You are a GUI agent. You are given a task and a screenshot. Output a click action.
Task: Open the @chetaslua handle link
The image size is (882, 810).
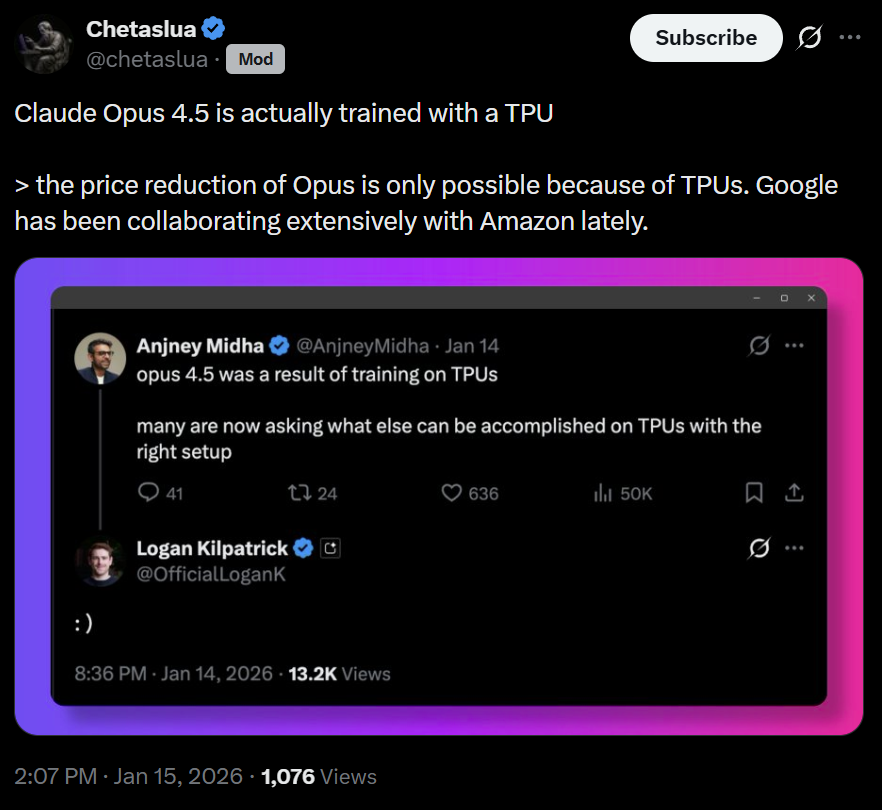pos(147,60)
